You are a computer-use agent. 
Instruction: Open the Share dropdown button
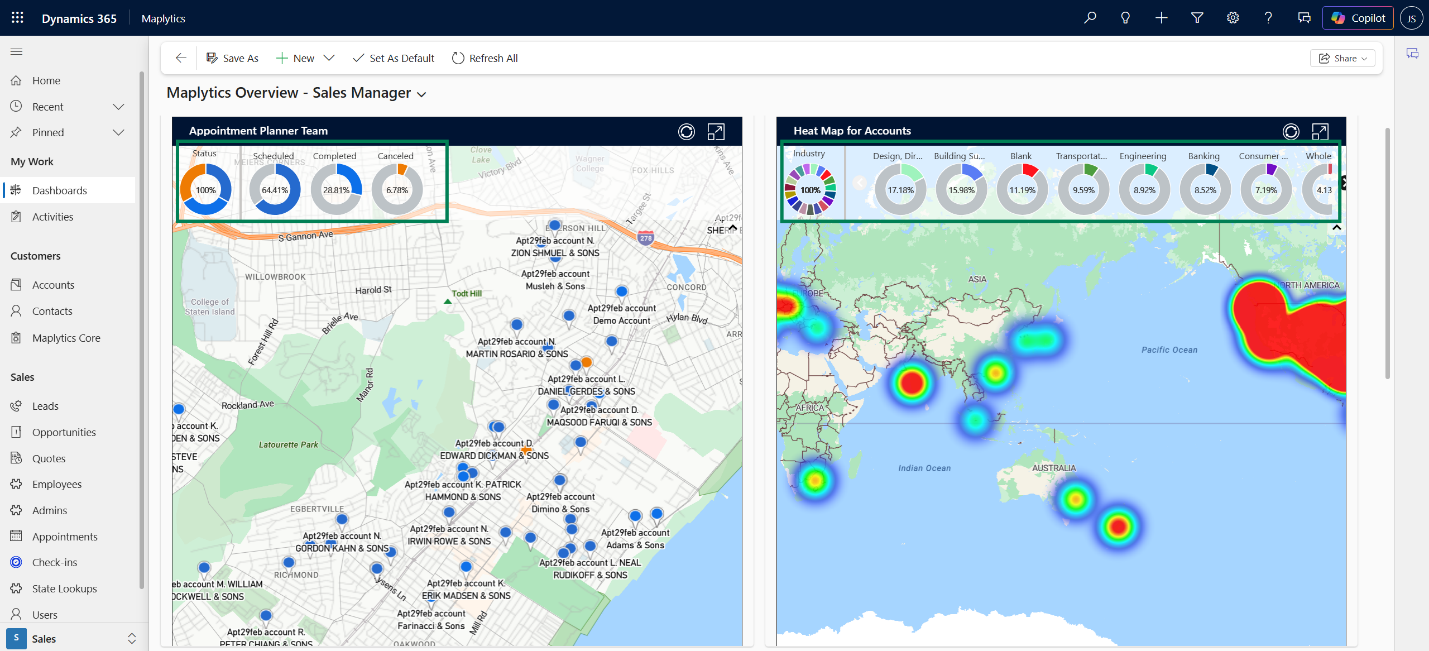pos(1343,58)
